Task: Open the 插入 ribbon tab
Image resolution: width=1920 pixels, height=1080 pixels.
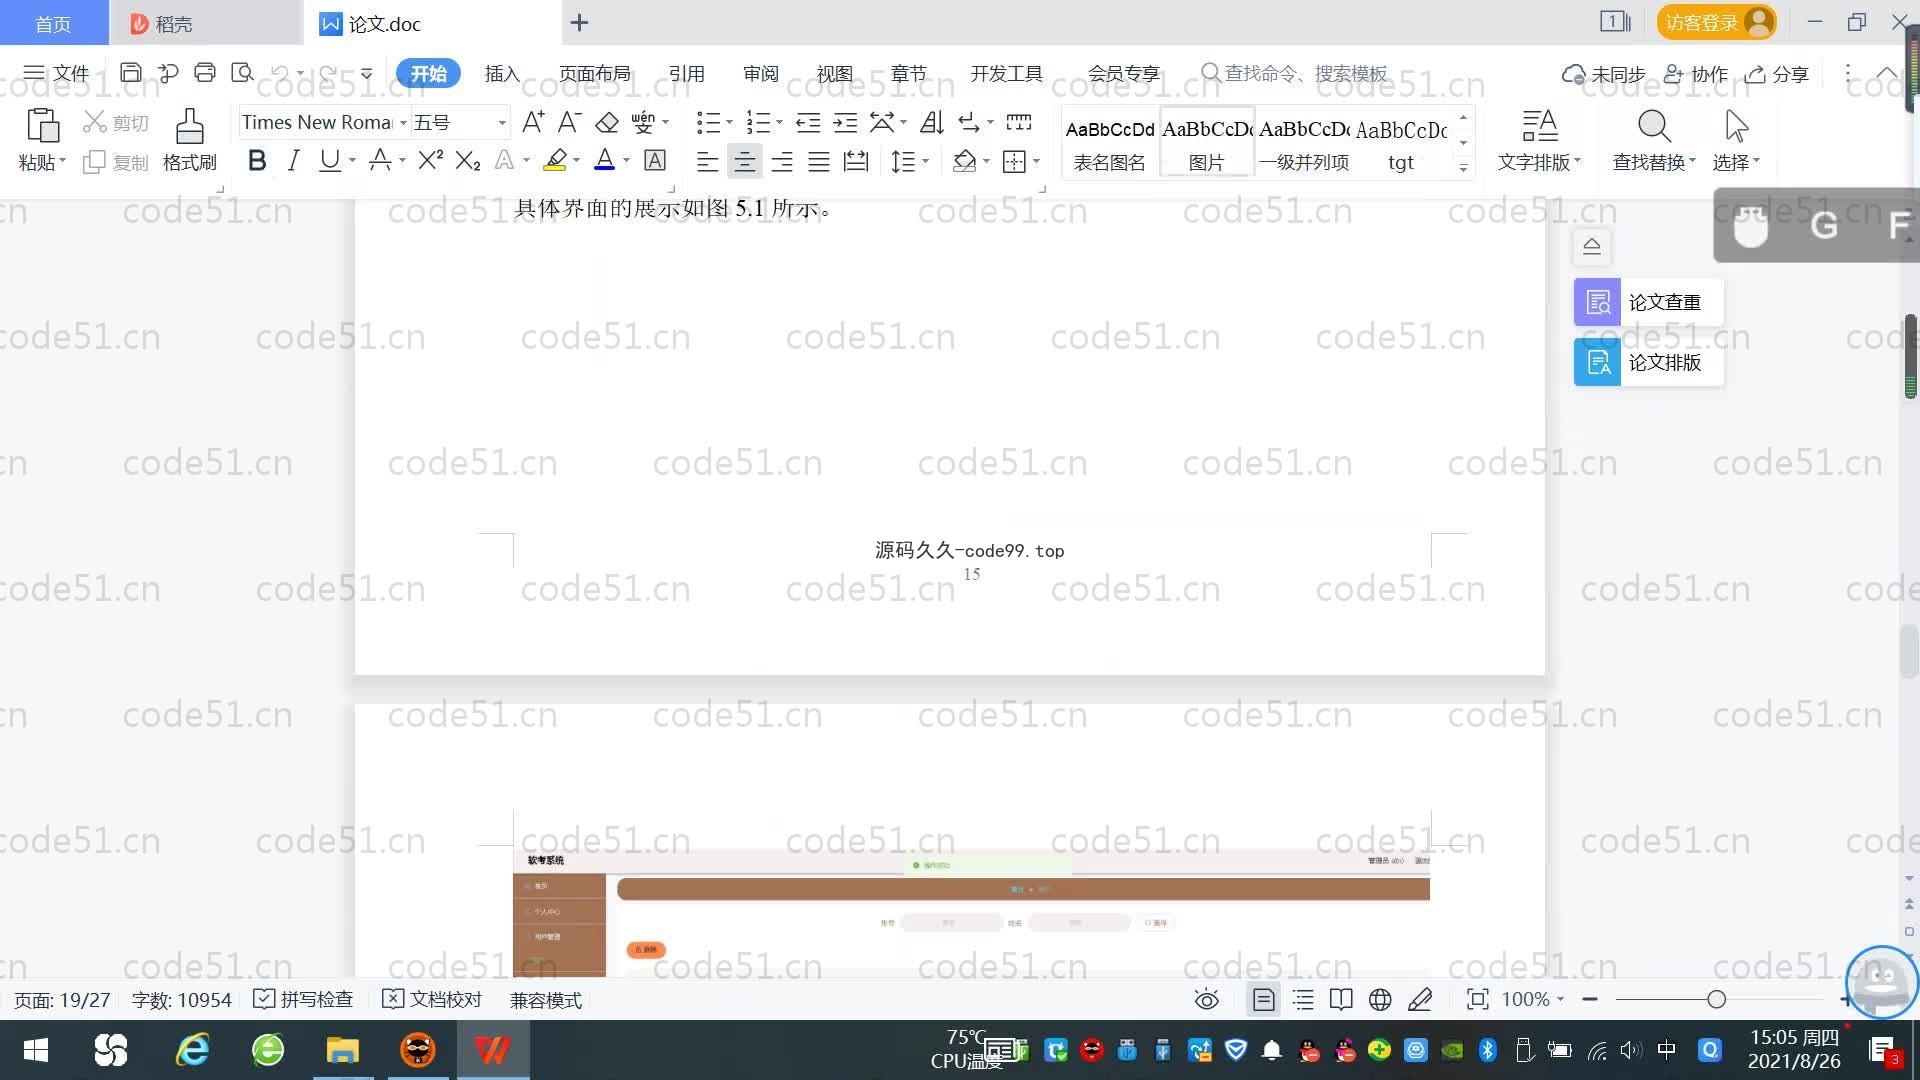Action: [502, 73]
